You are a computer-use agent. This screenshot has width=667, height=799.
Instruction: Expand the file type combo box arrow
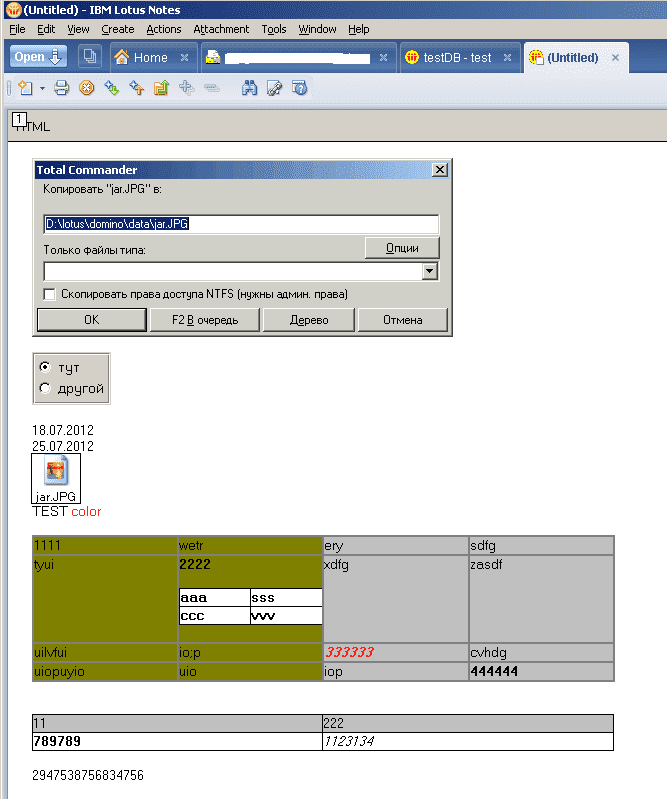pos(430,271)
